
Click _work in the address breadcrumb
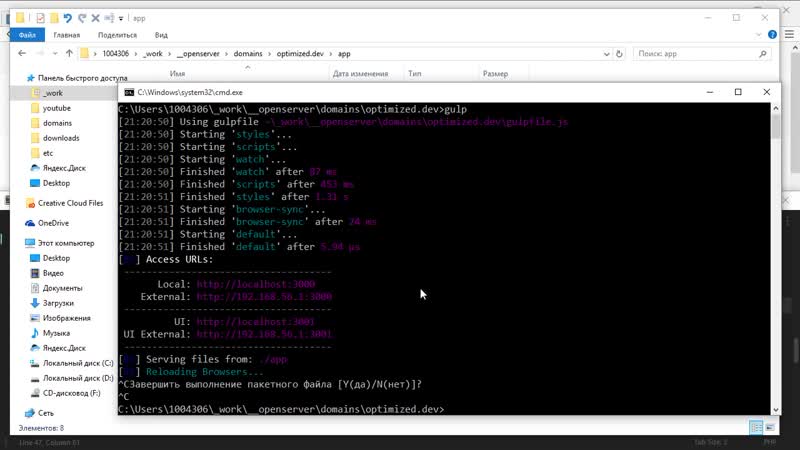click(153, 54)
